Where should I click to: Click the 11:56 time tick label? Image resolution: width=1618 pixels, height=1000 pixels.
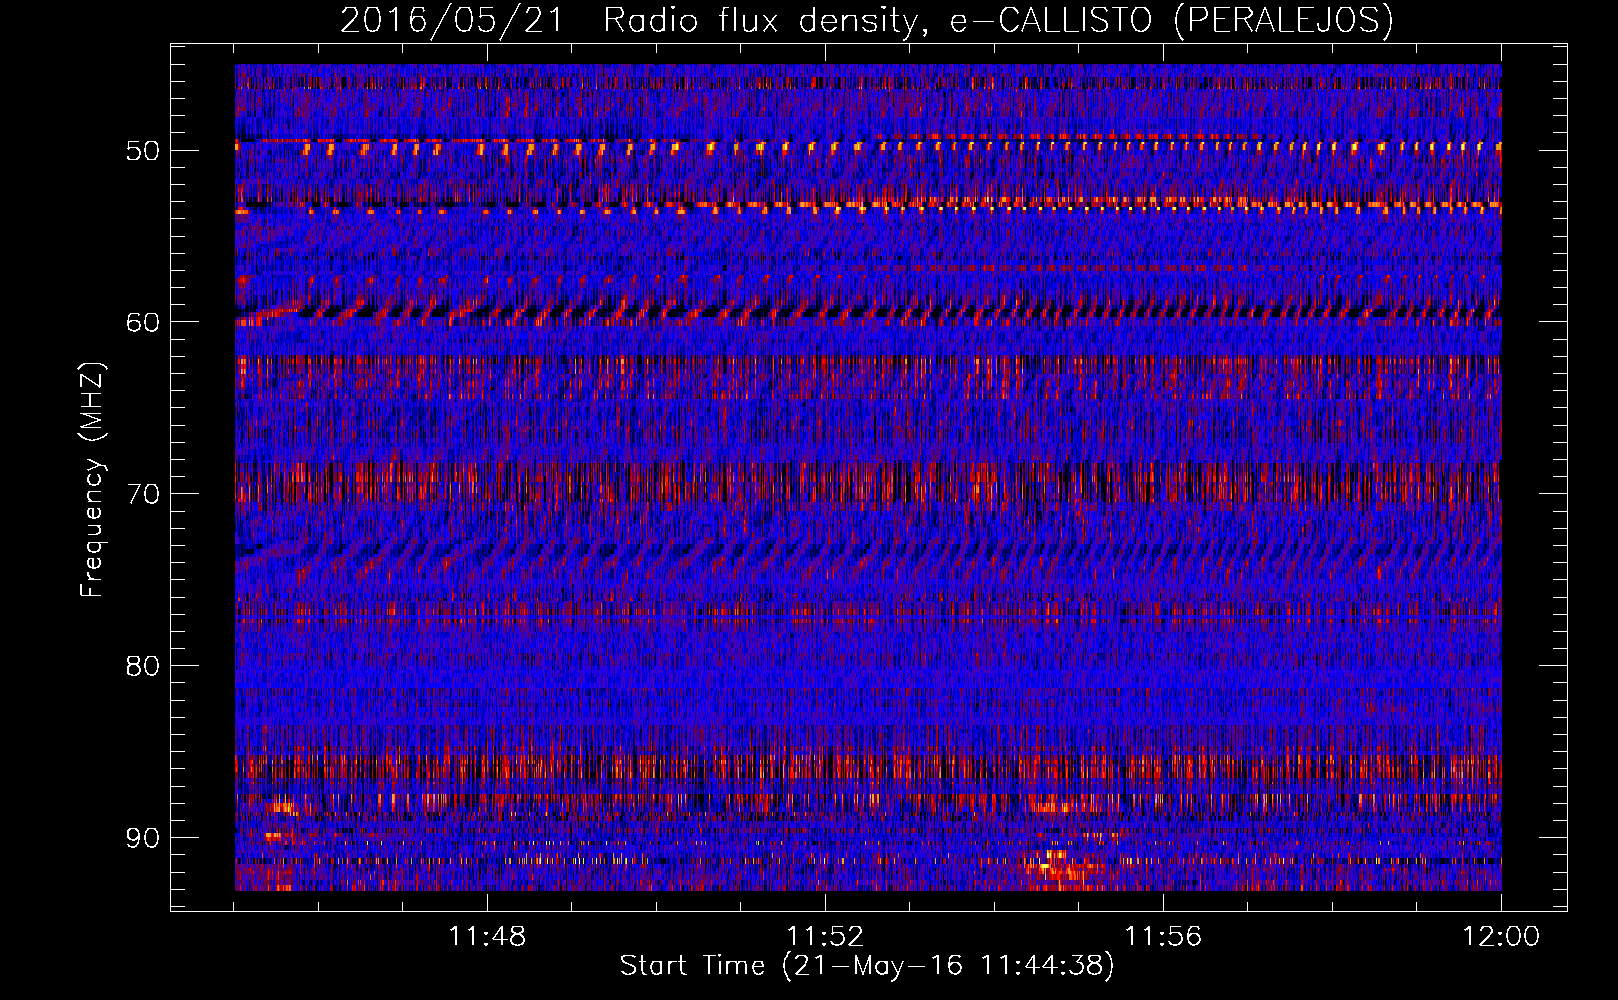[x=1163, y=937]
